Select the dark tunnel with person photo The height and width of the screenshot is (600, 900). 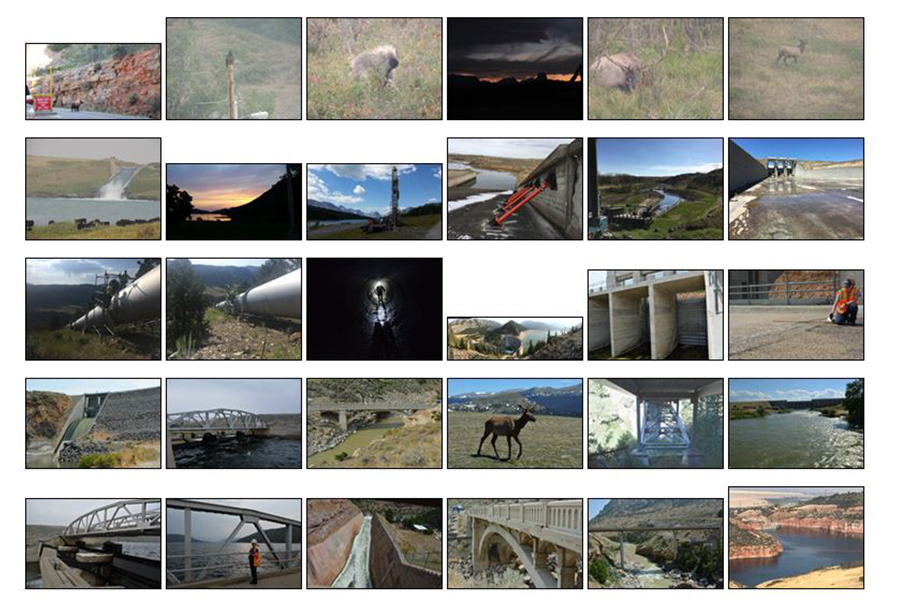tap(374, 309)
